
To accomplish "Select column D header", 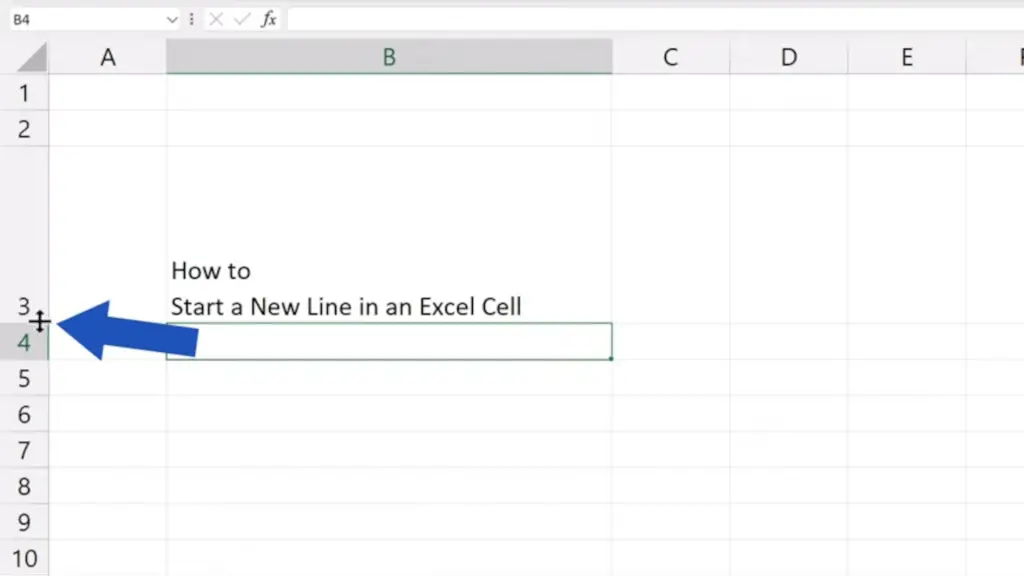I will pos(789,57).
